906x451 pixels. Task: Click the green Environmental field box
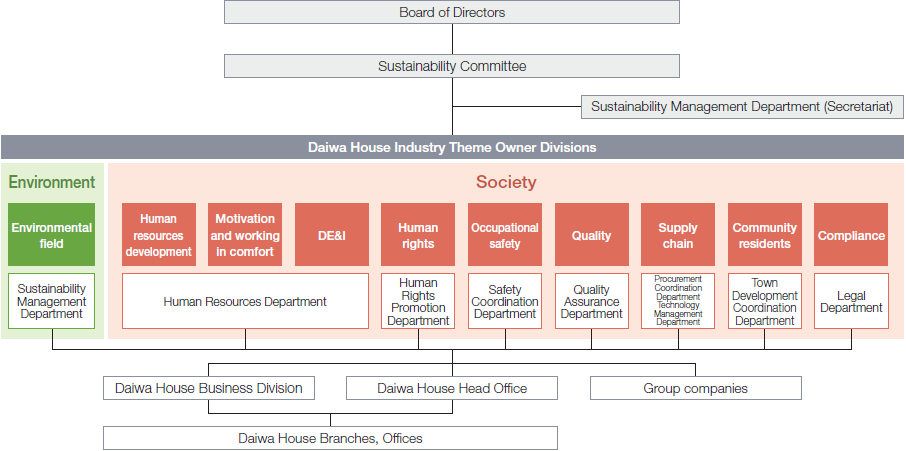[52, 235]
